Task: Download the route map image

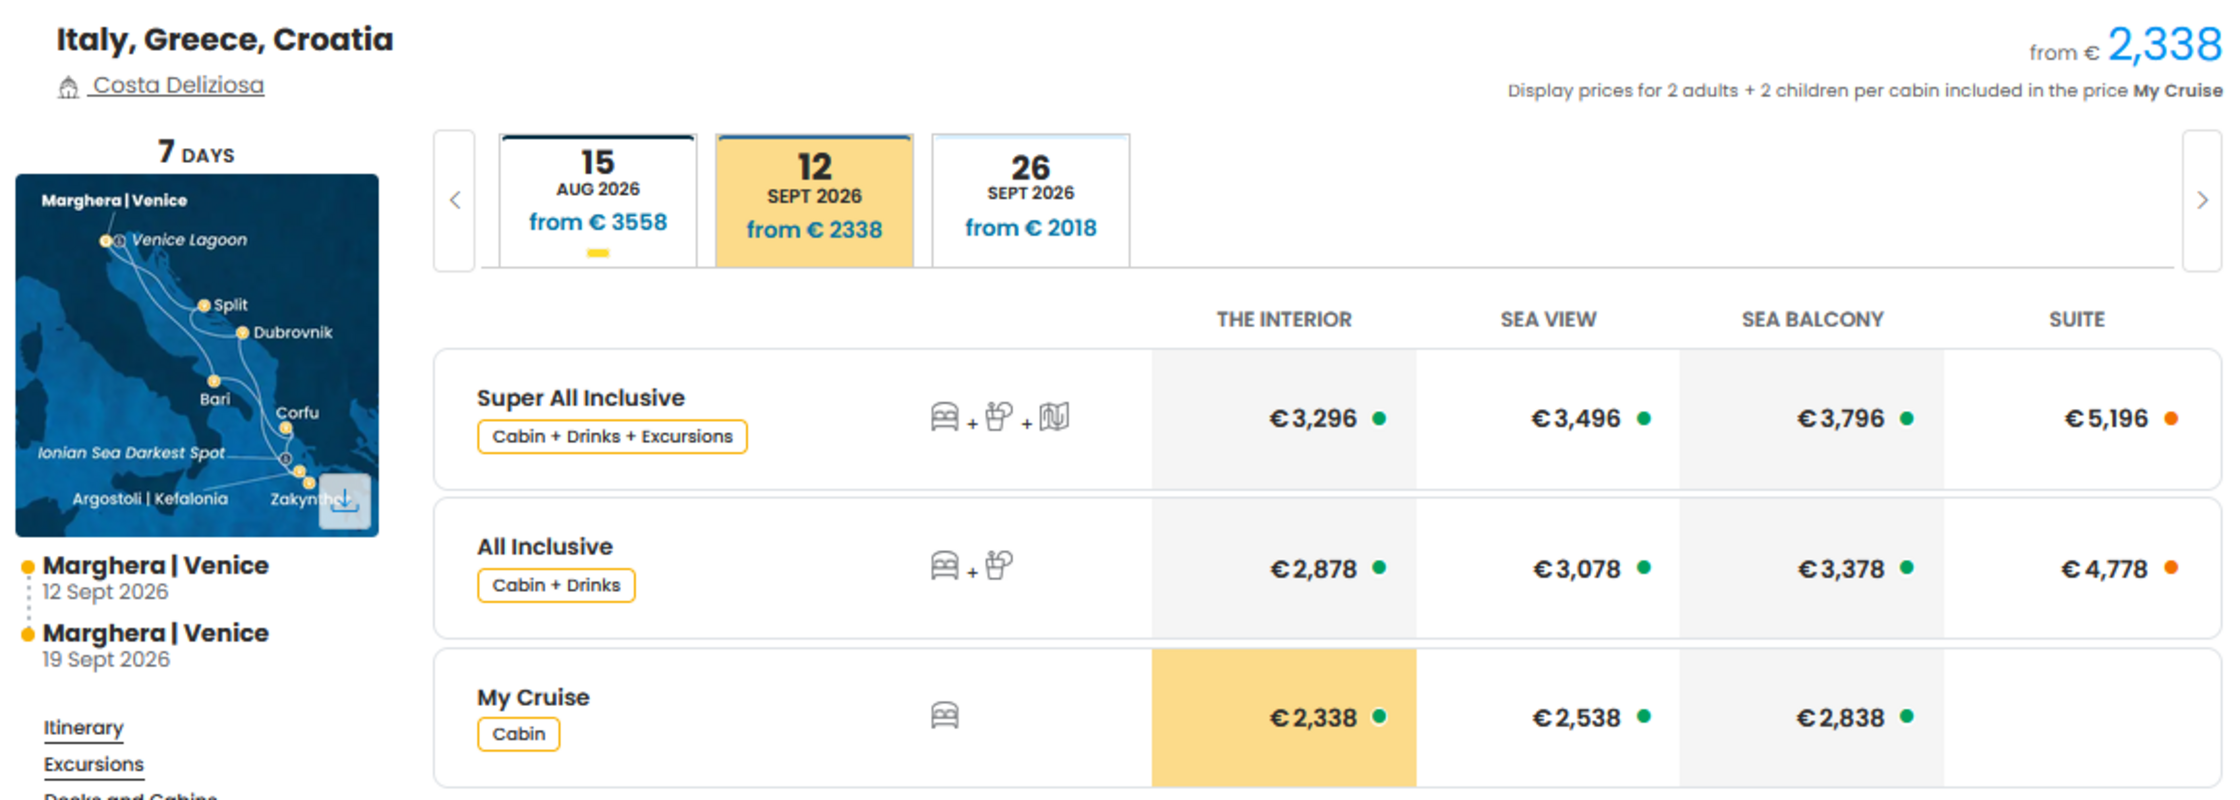Action: click(x=345, y=501)
